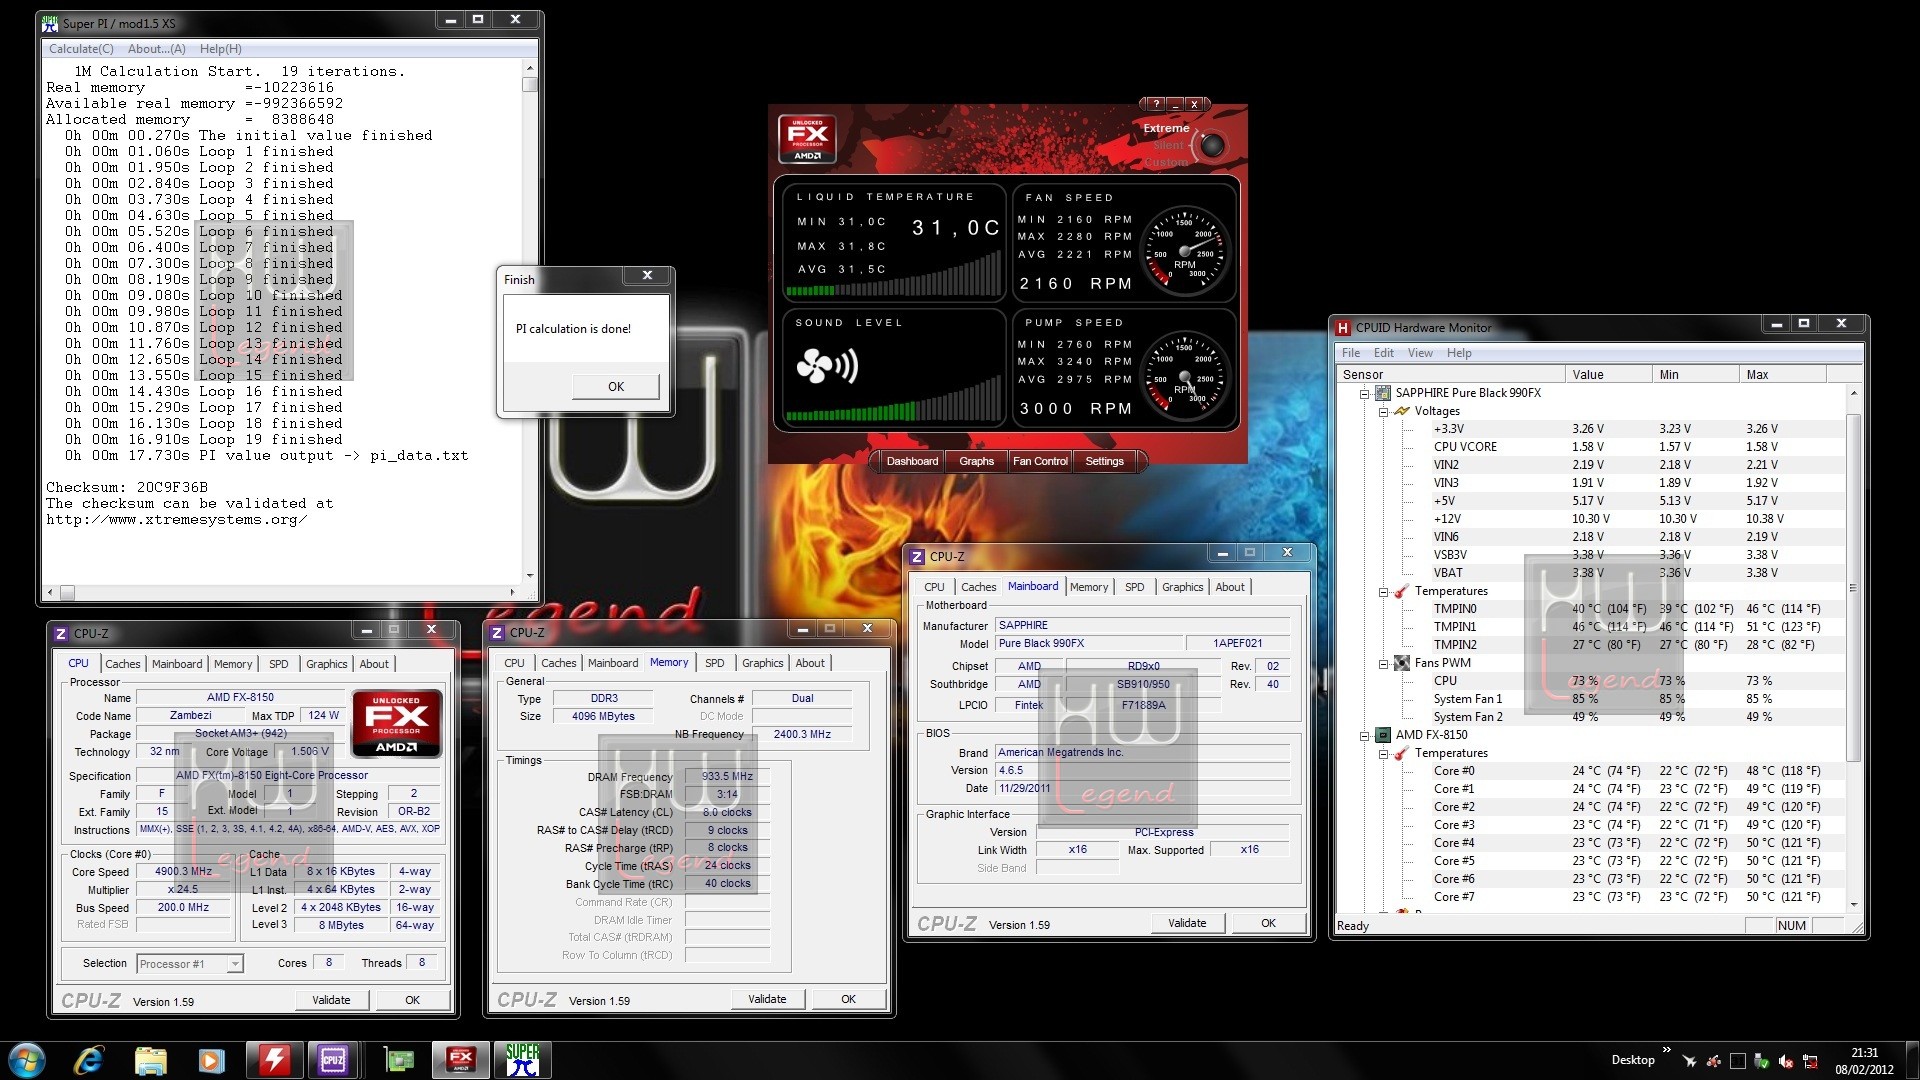Switch to Caches tab in CPU-Z CPU window
This screenshot has width=1920, height=1080.
pyautogui.click(x=123, y=664)
